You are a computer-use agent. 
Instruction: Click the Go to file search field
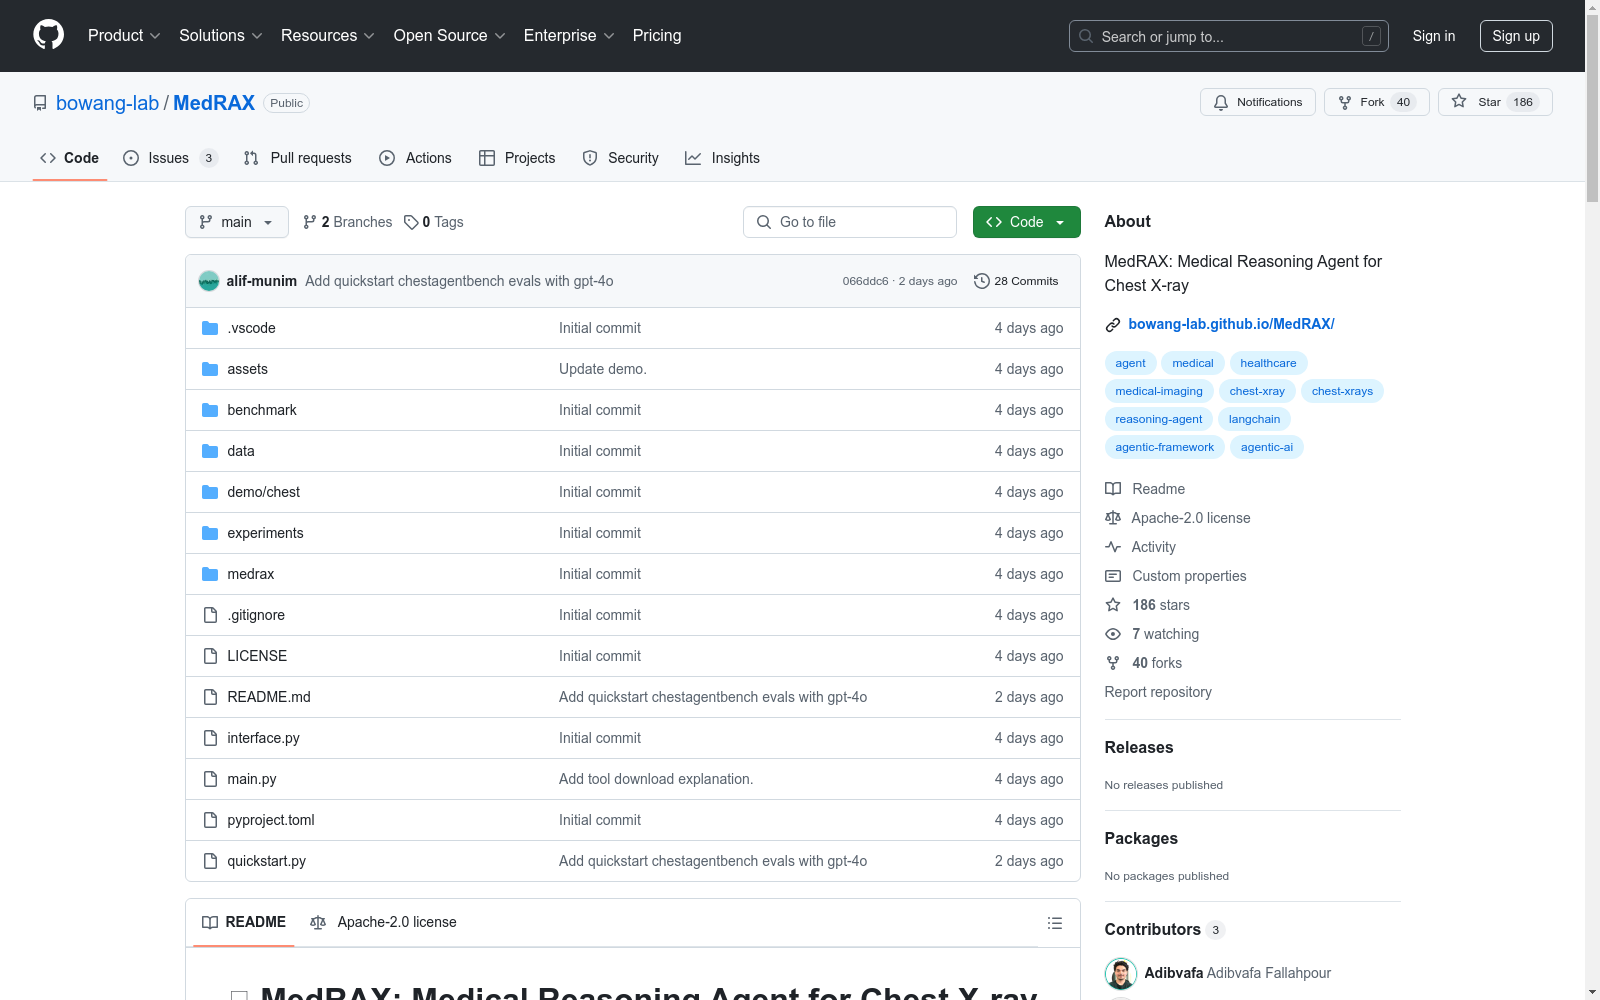pyautogui.click(x=850, y=222)
